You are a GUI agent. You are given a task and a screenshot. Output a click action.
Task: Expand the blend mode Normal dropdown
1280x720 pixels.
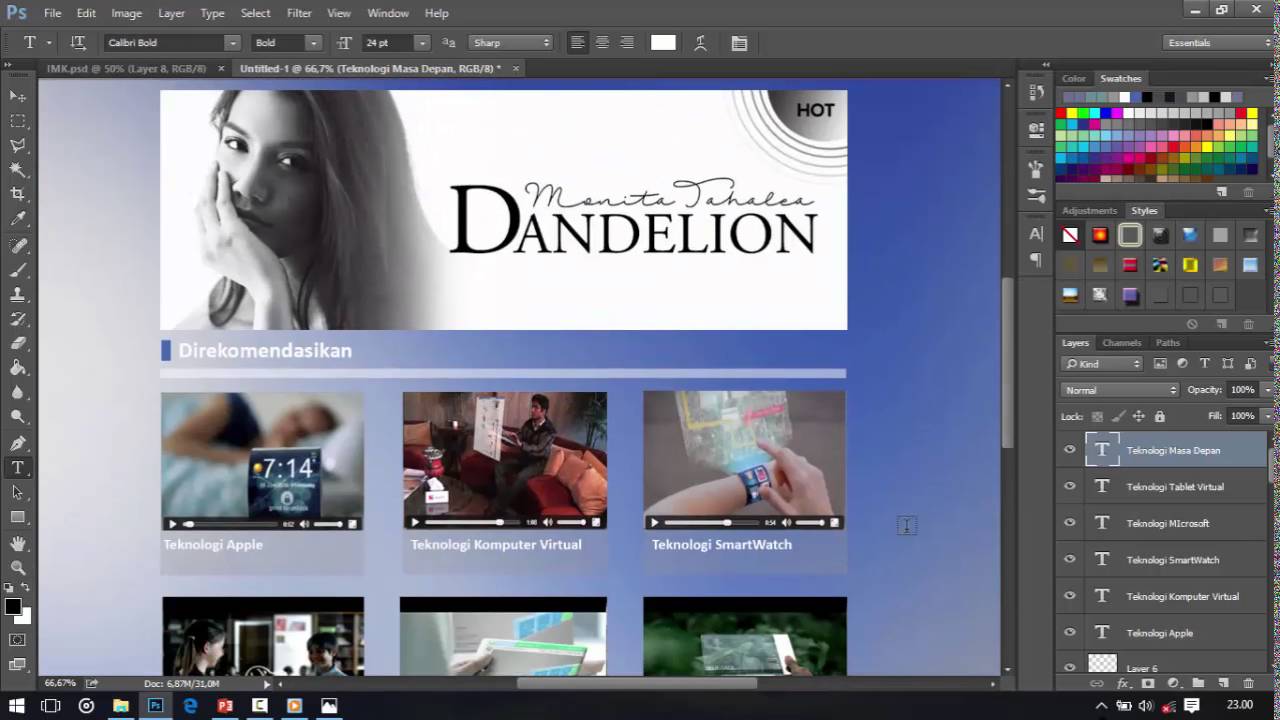point(1120,390)
